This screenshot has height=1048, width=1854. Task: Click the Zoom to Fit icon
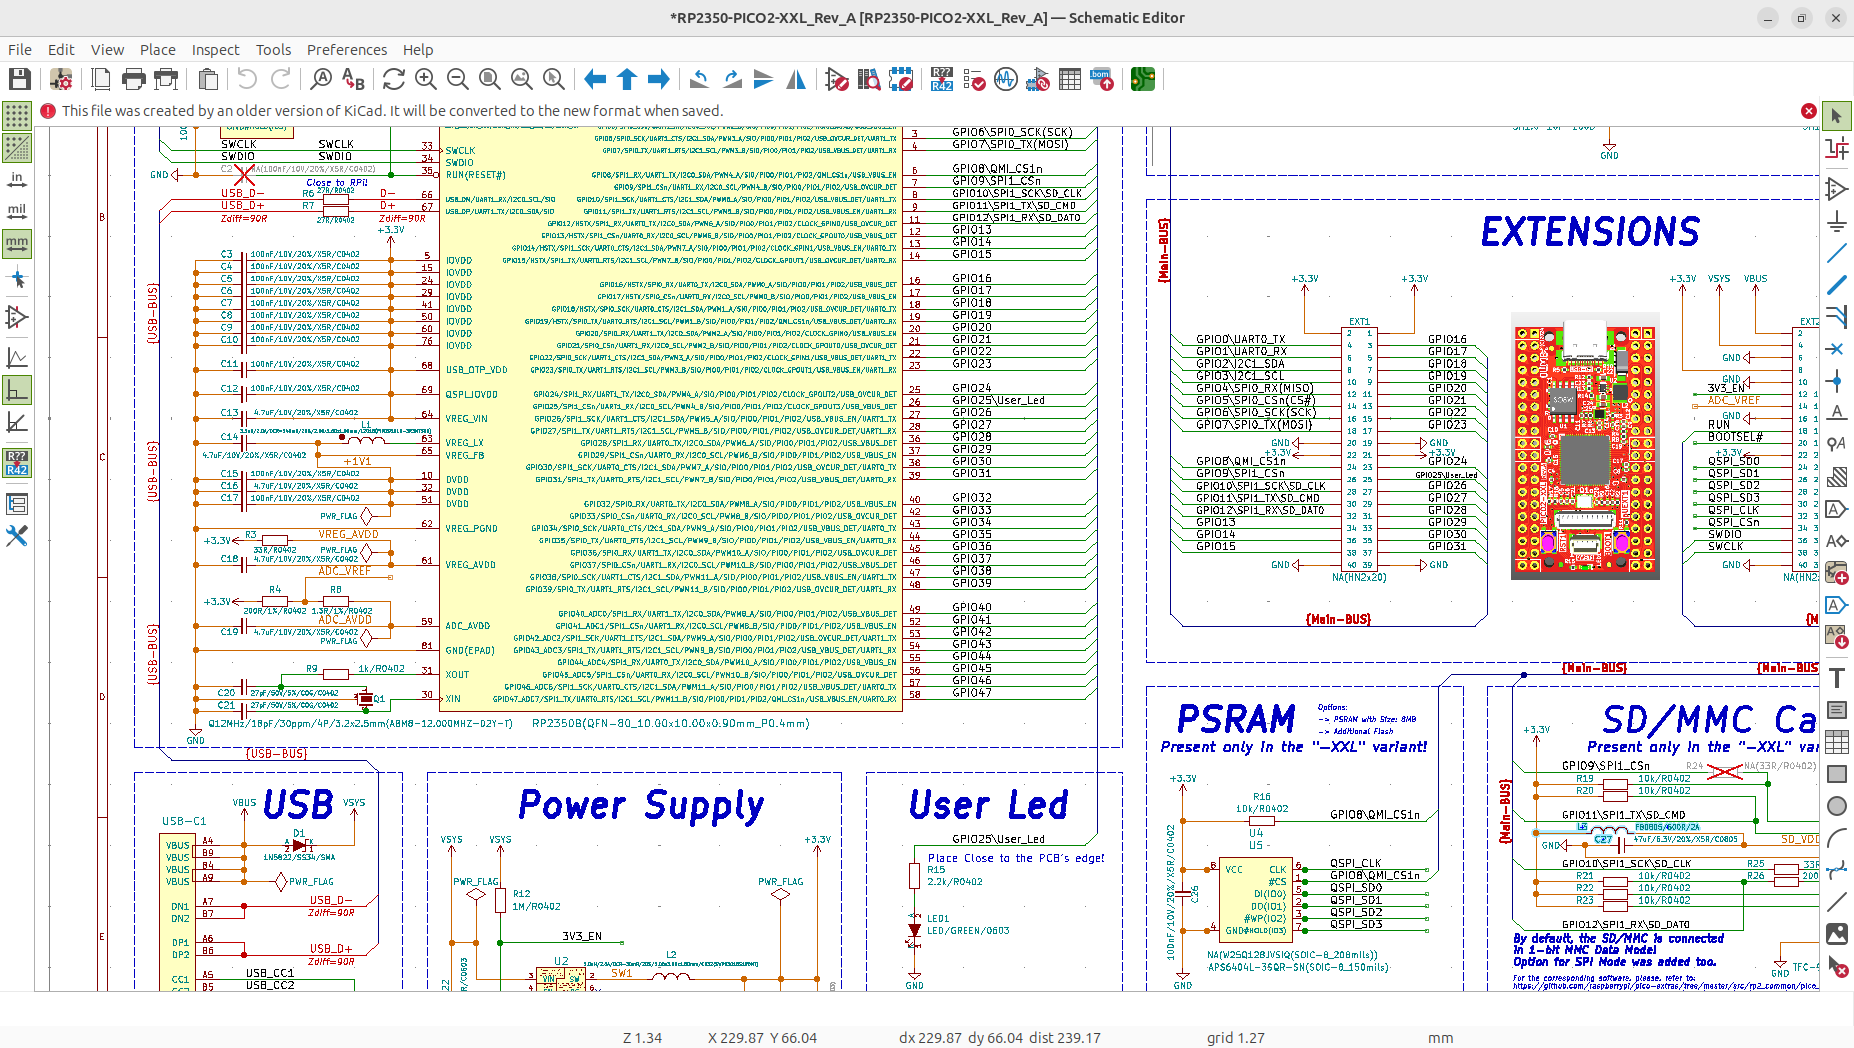[x=490, y=79]
